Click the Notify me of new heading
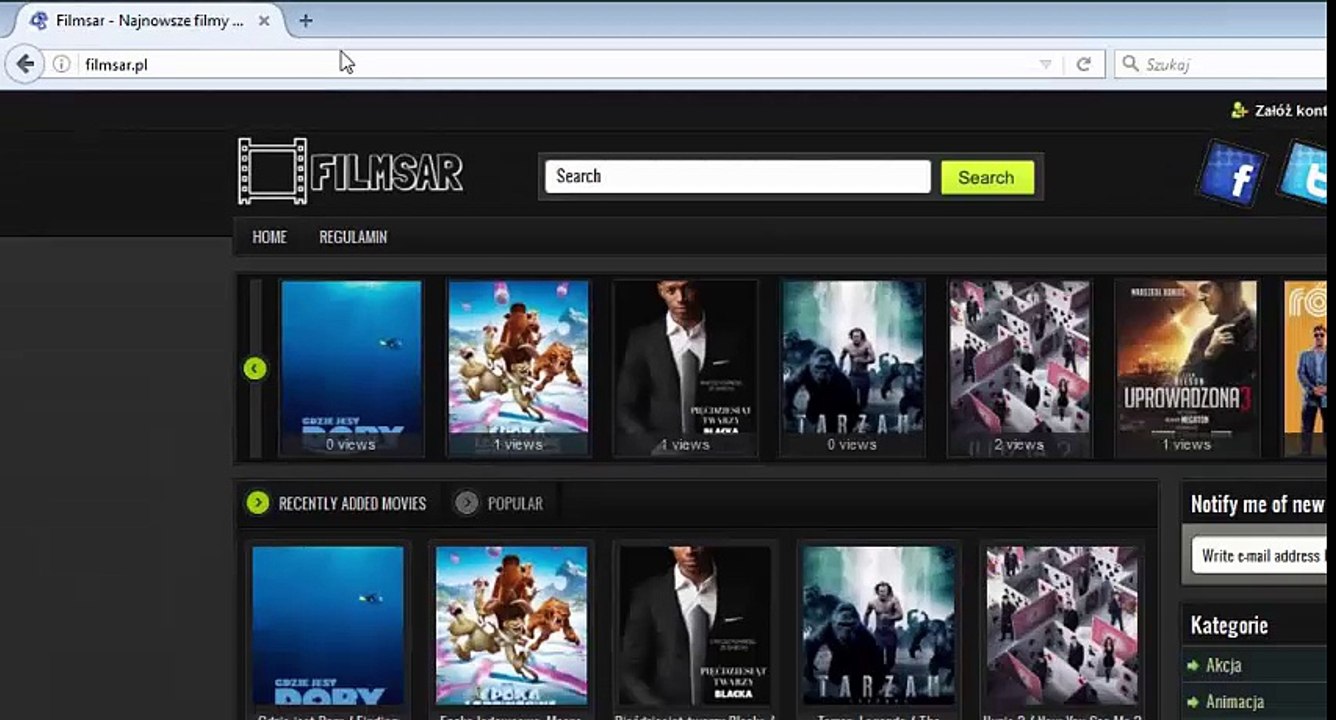This screenshot has height=720, width=1336. (1258, 504)
